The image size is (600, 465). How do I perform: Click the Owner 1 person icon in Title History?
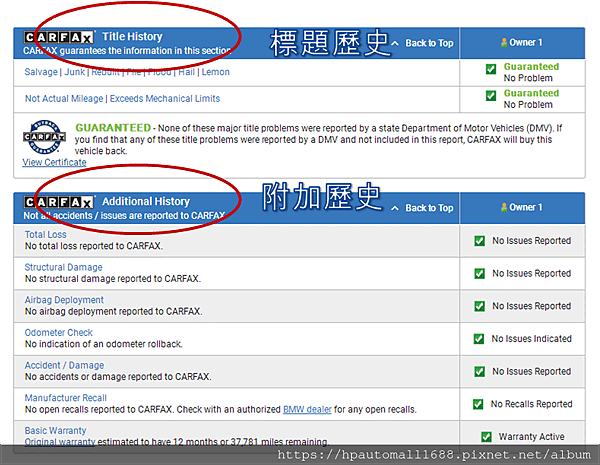pyautogui.click(x=504, y=42)
